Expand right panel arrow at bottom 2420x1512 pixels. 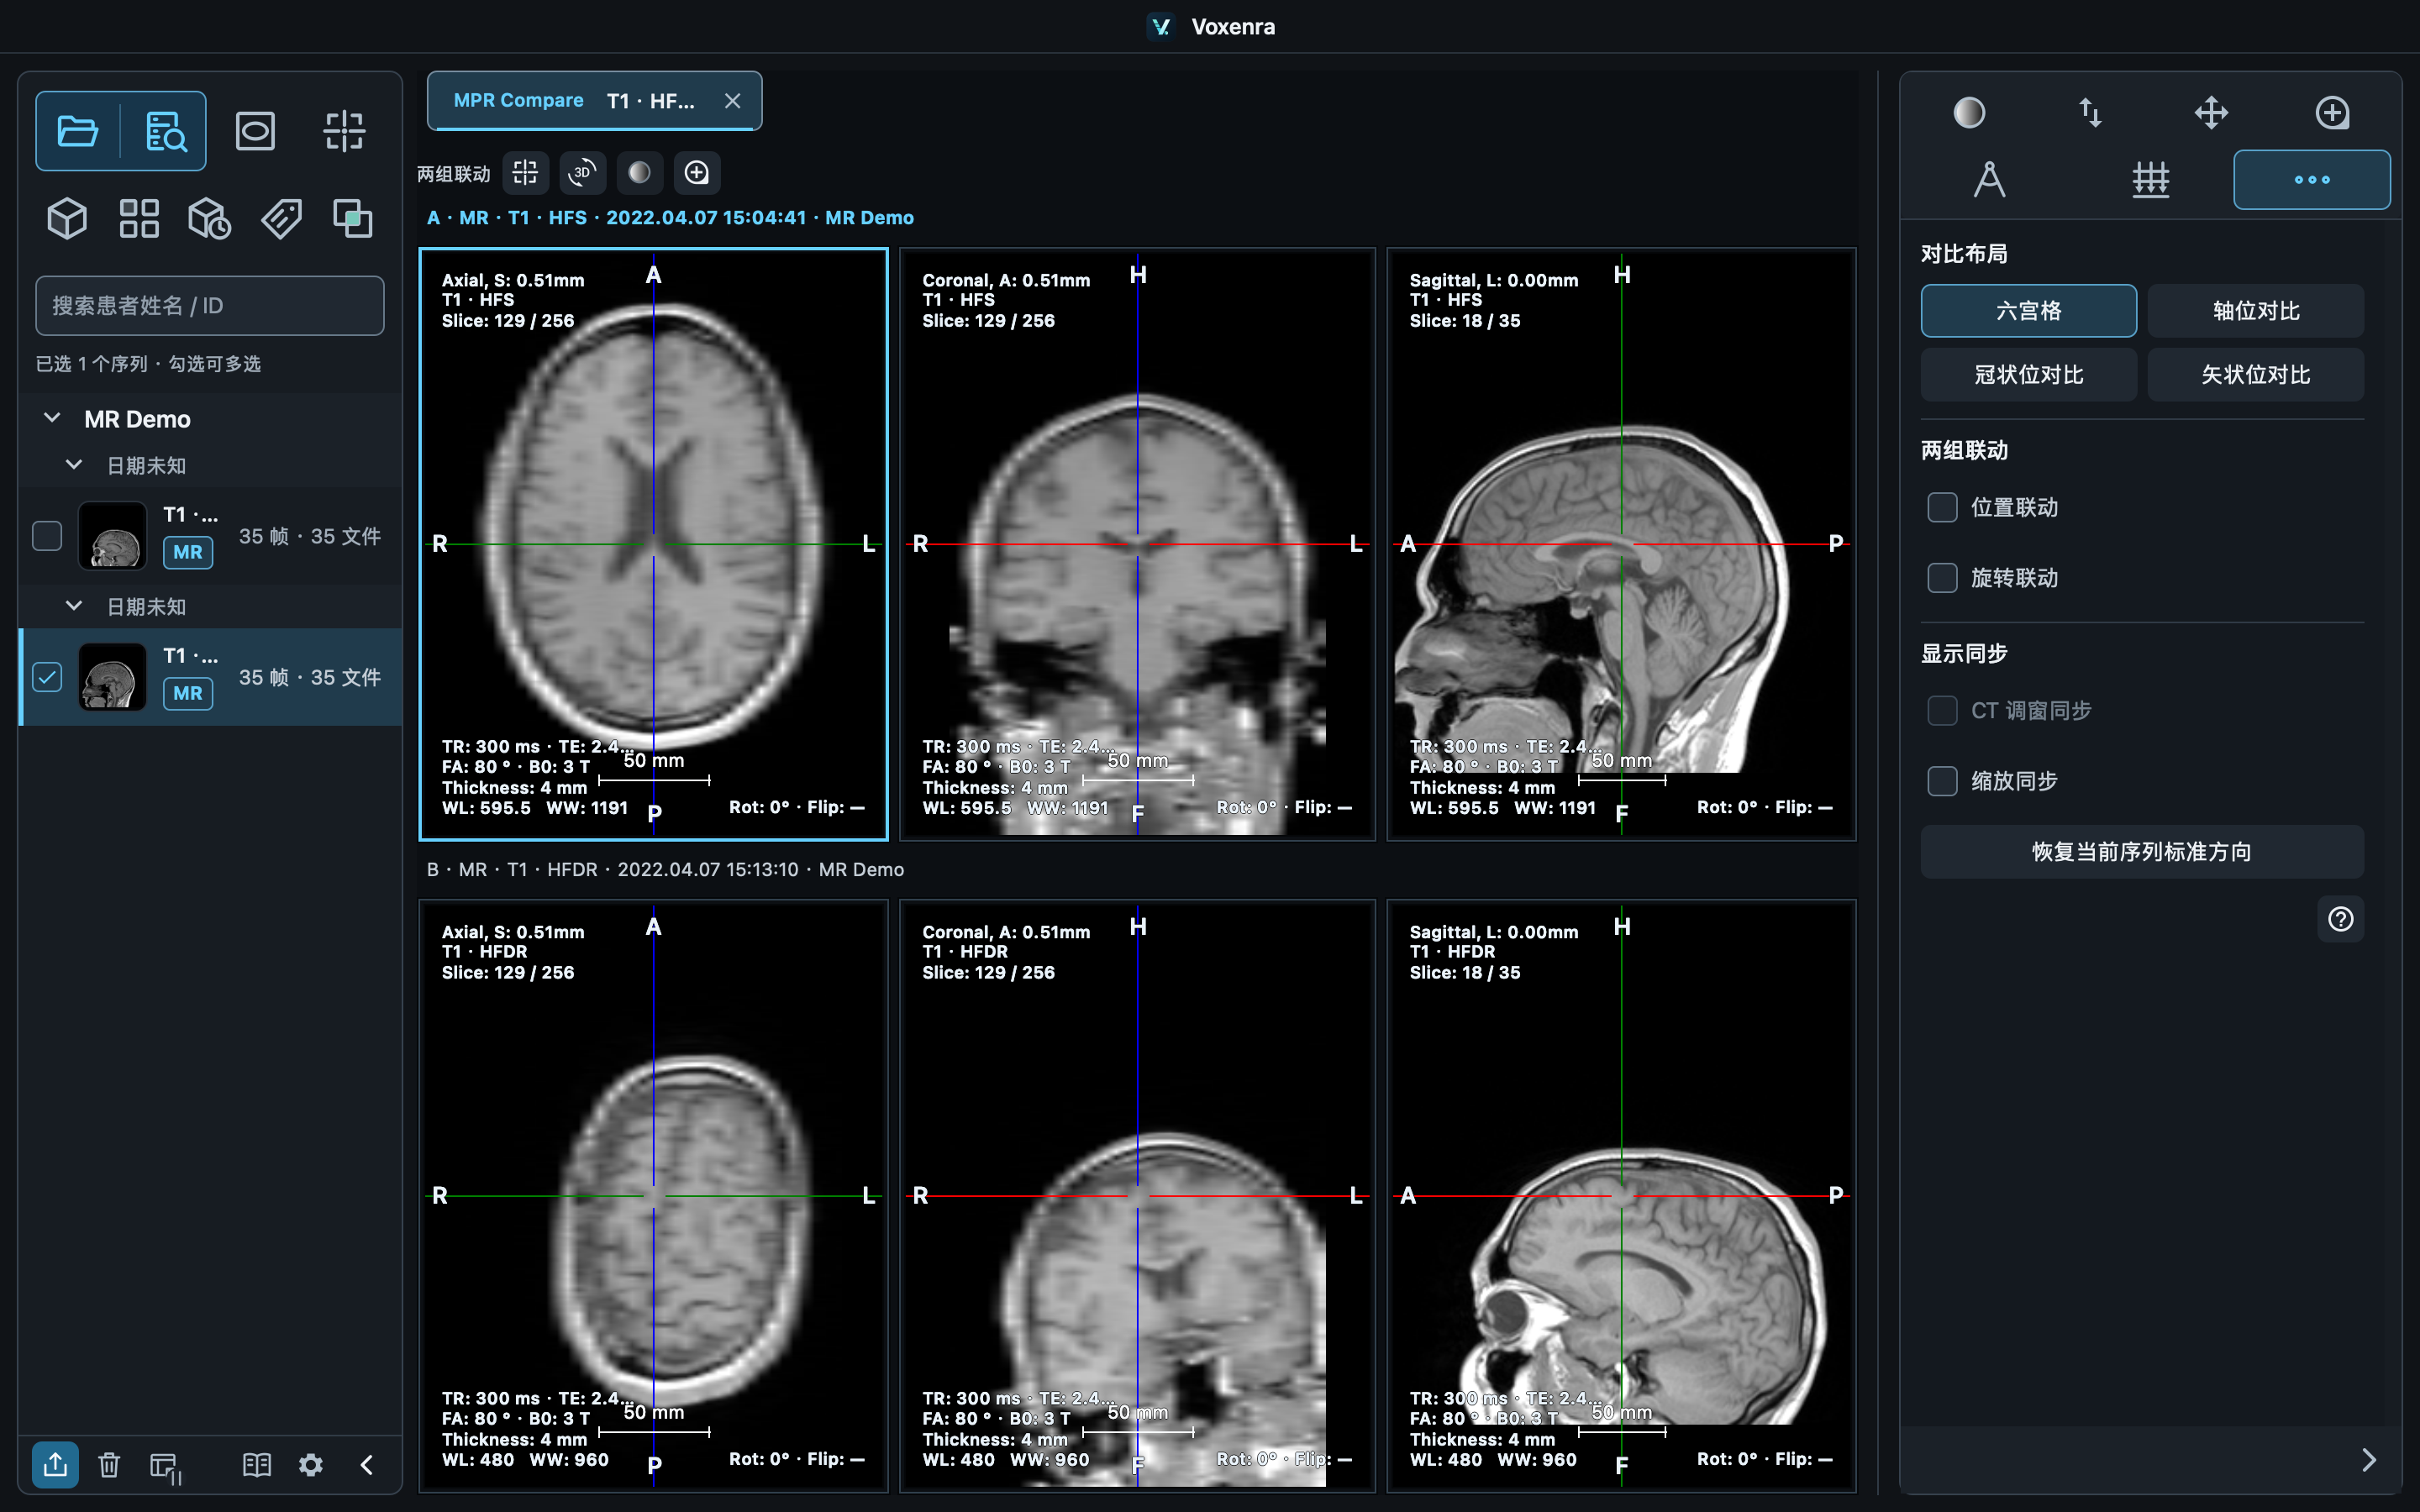tap(2368, 1460)
